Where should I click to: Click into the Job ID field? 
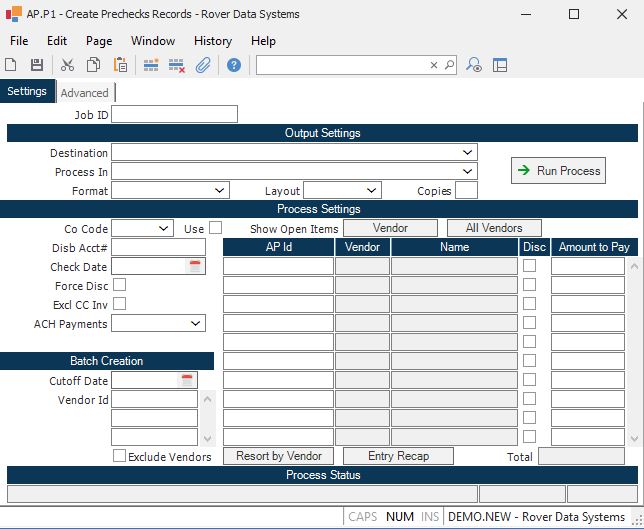(x=175, y=115)
